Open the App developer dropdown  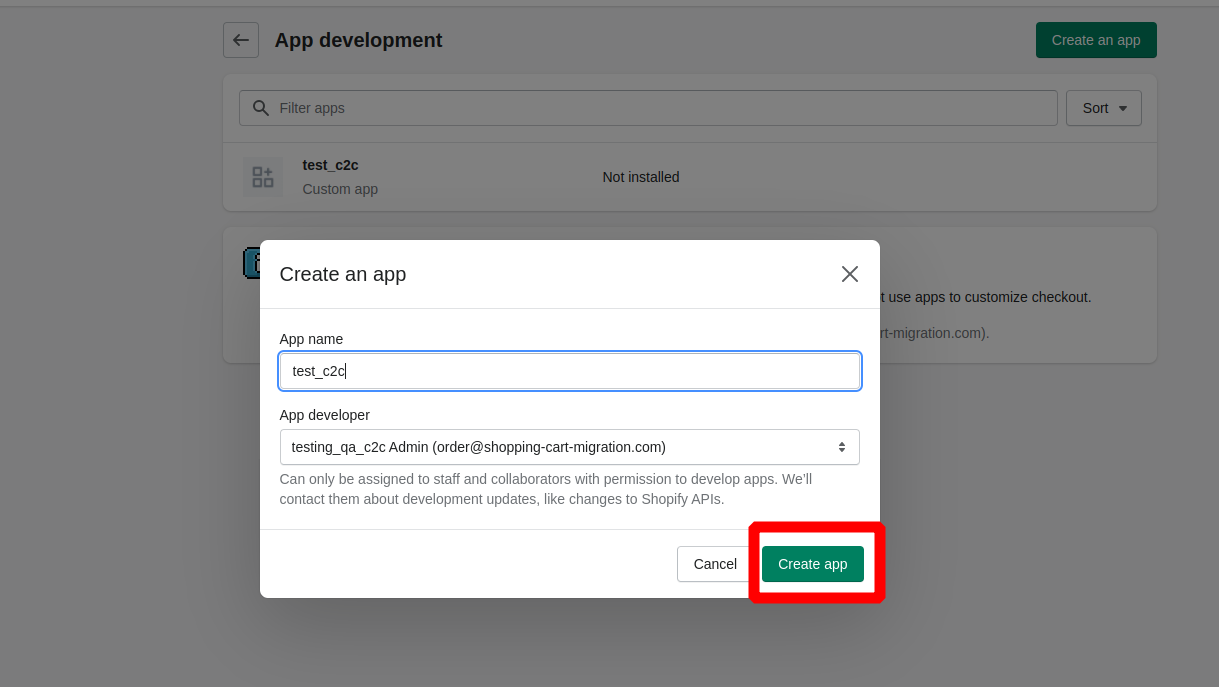tap(570, 447)
